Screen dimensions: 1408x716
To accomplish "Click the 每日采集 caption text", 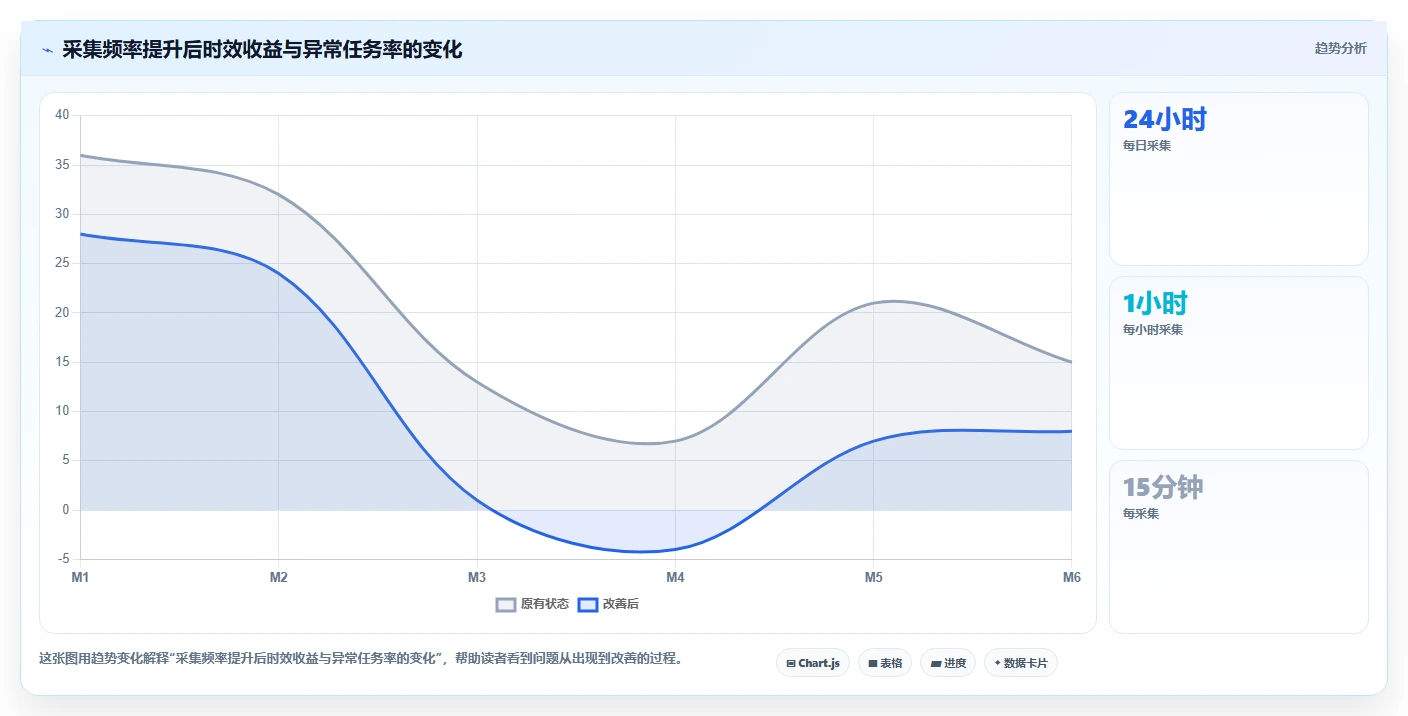I will 1147,145.
